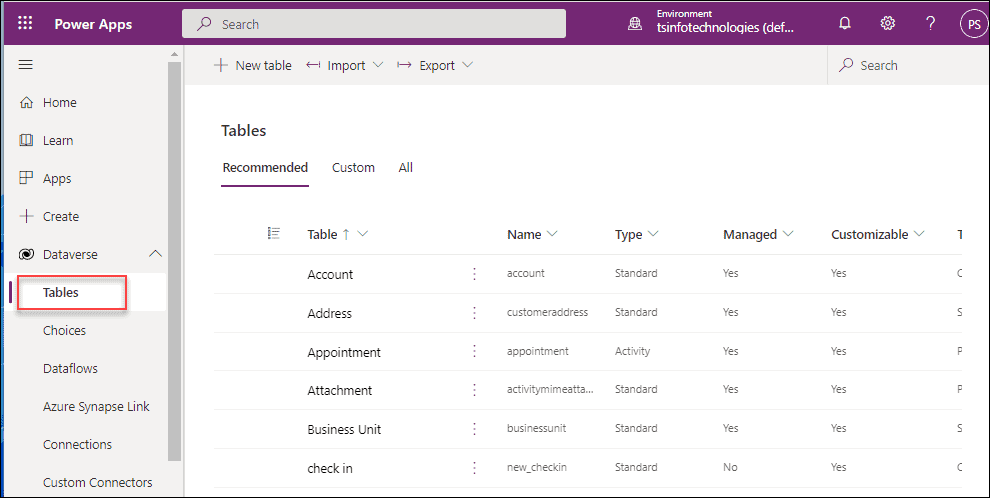The width and height of the screenshot is (990, 498).
Task: Click the environment globe icon
Action: (635, 25)
